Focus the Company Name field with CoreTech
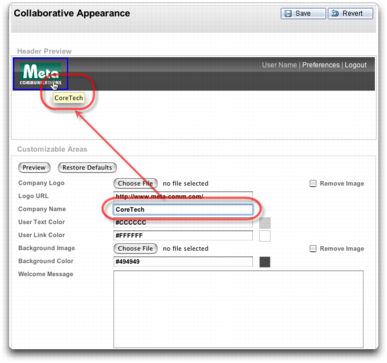387x363 pixels. click(183, 209)
